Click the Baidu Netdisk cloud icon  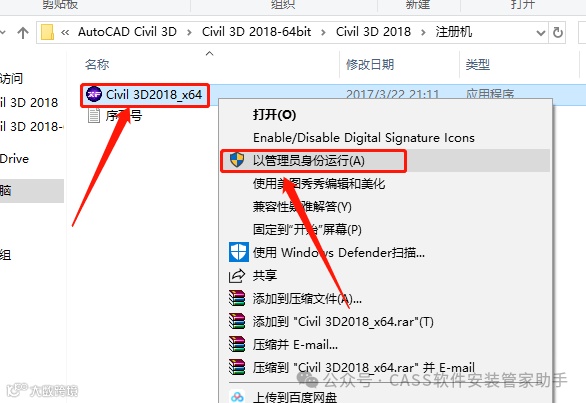[x=237, y=397]
